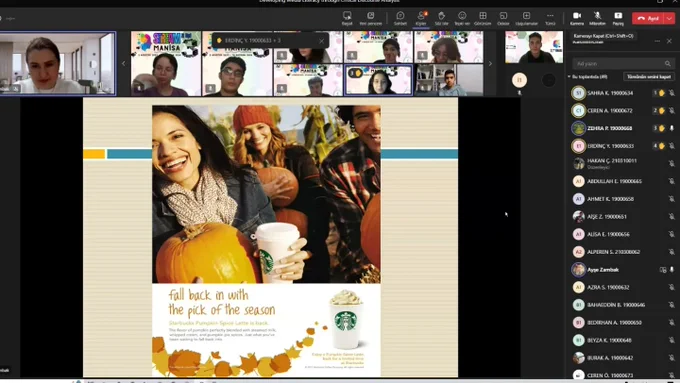Click the search magnifier in participant search
Screen dimensions: 680x383
pos(668,64)
